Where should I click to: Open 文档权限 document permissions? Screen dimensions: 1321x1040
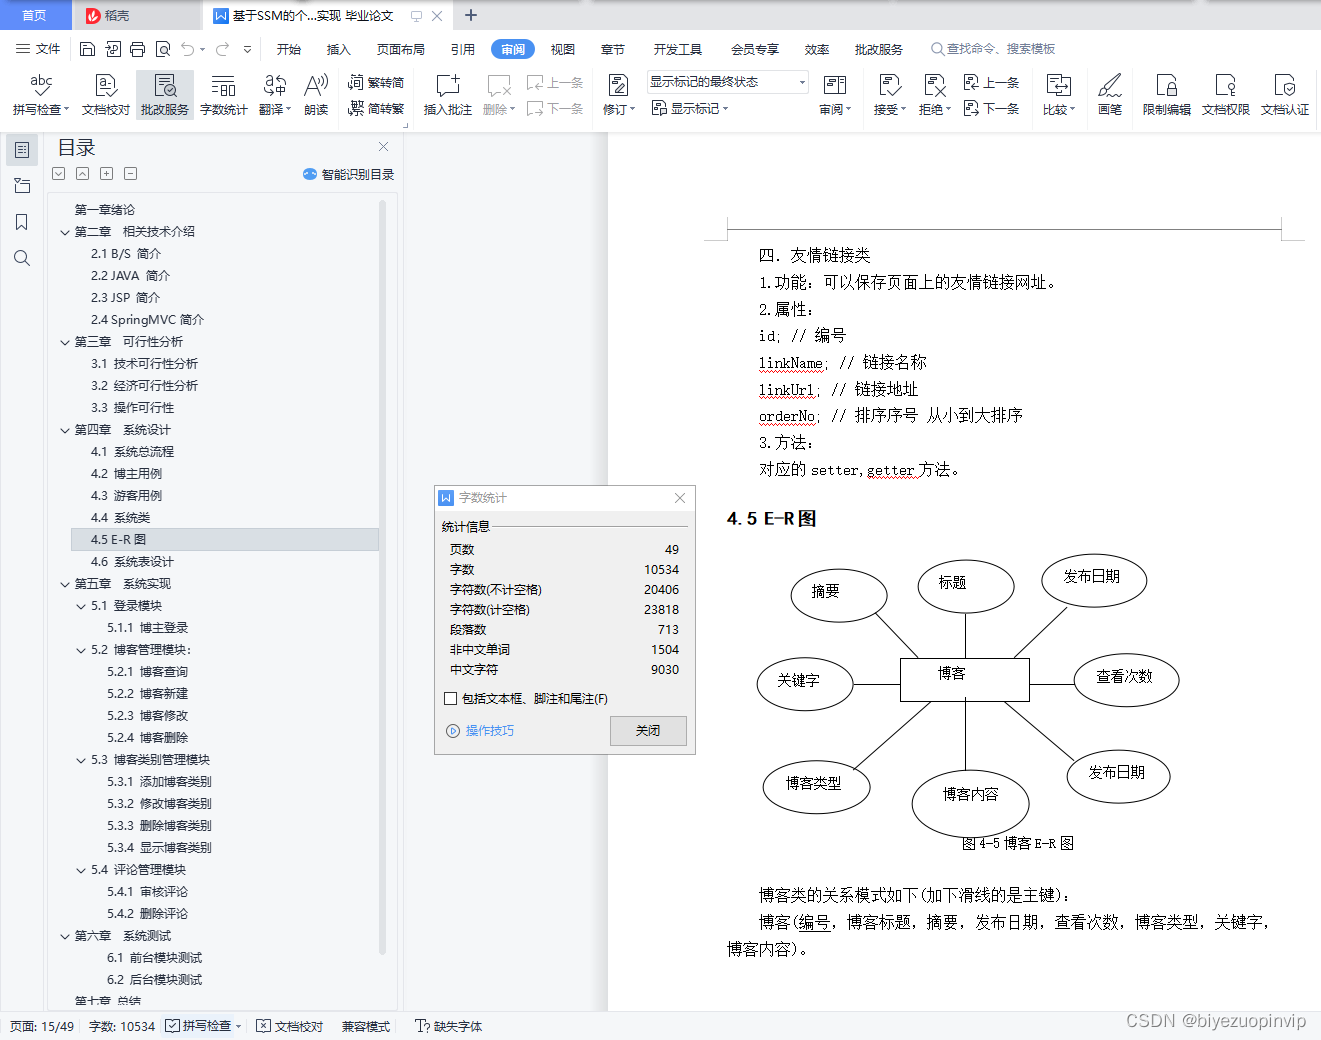pos(1226,95)
